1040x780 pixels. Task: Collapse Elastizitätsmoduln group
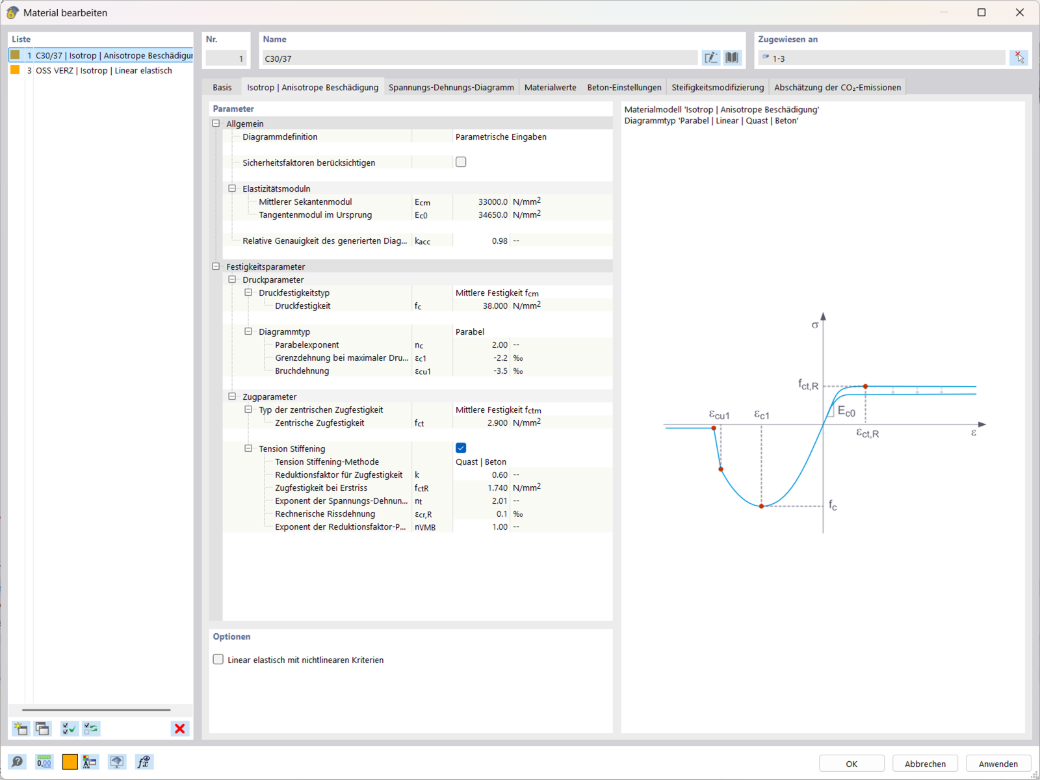point(232,188)
